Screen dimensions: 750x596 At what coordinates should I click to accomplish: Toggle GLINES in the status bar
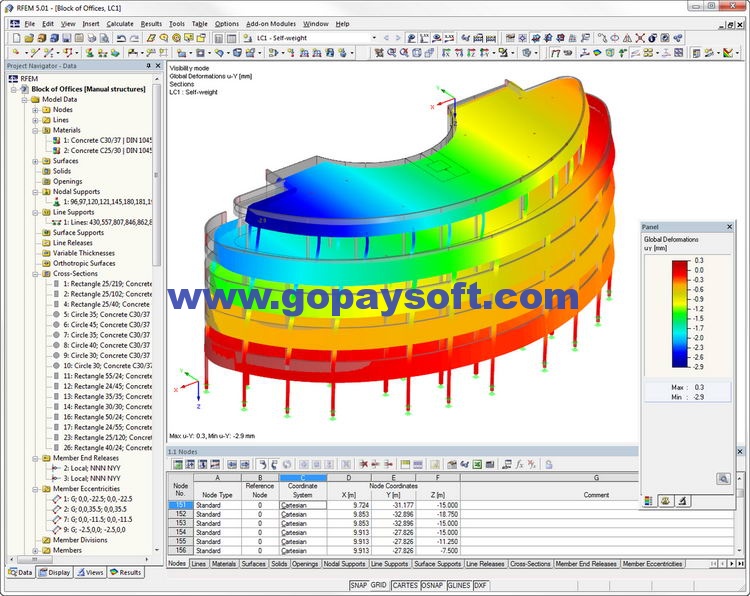click(459, 585)
